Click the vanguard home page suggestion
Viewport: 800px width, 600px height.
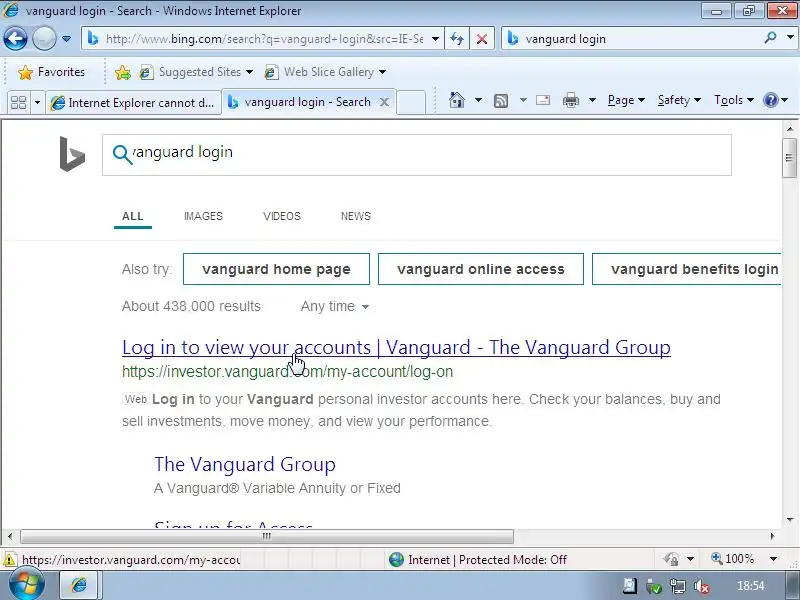(276, 269)
